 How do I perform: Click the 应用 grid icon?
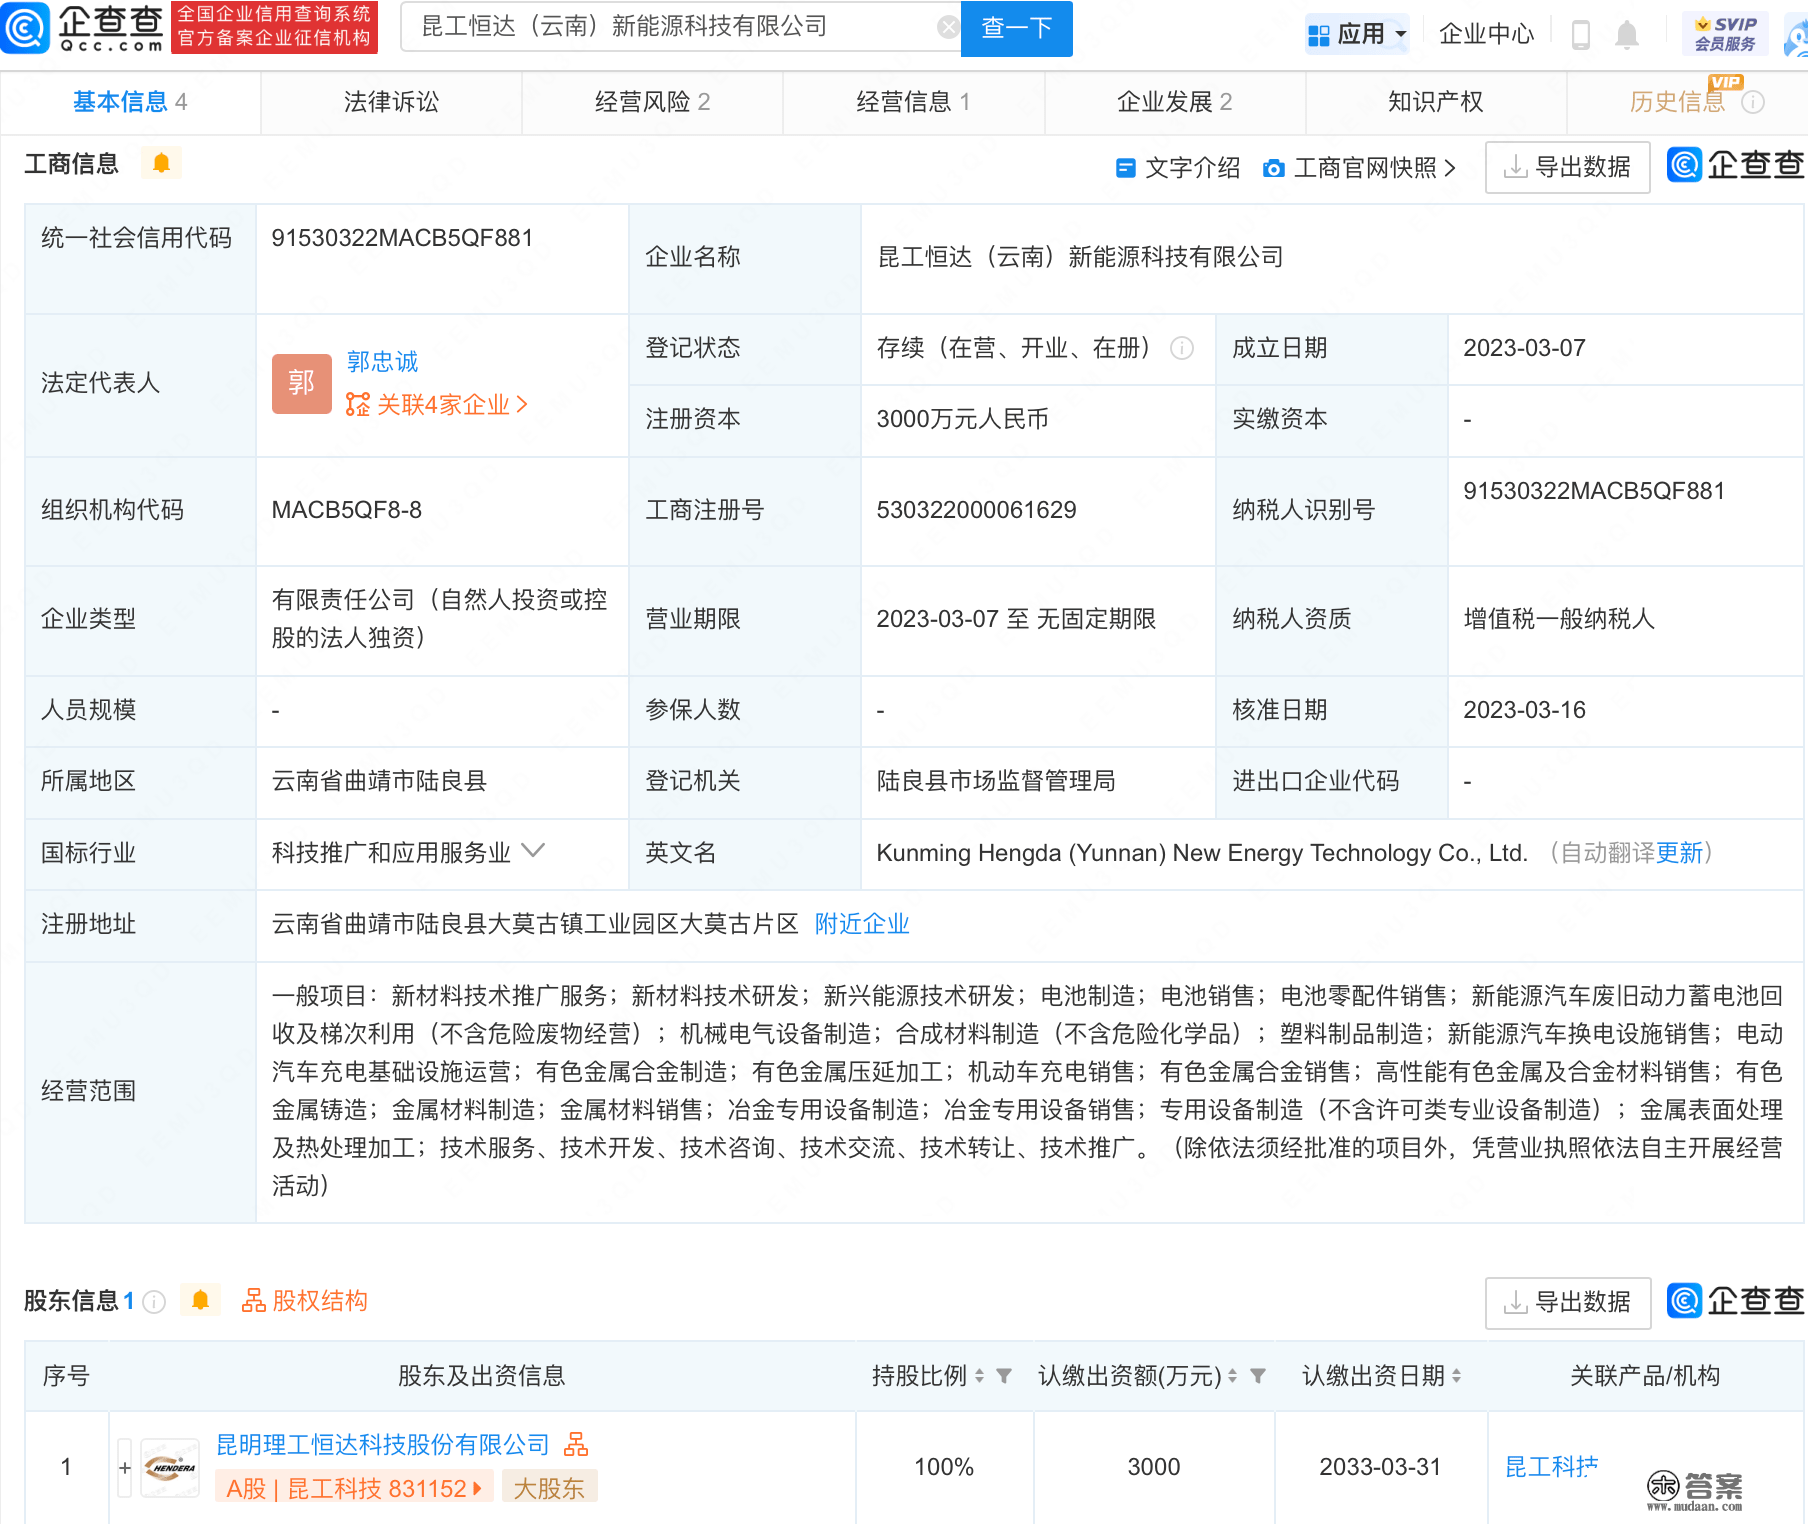pos(1319,35)
